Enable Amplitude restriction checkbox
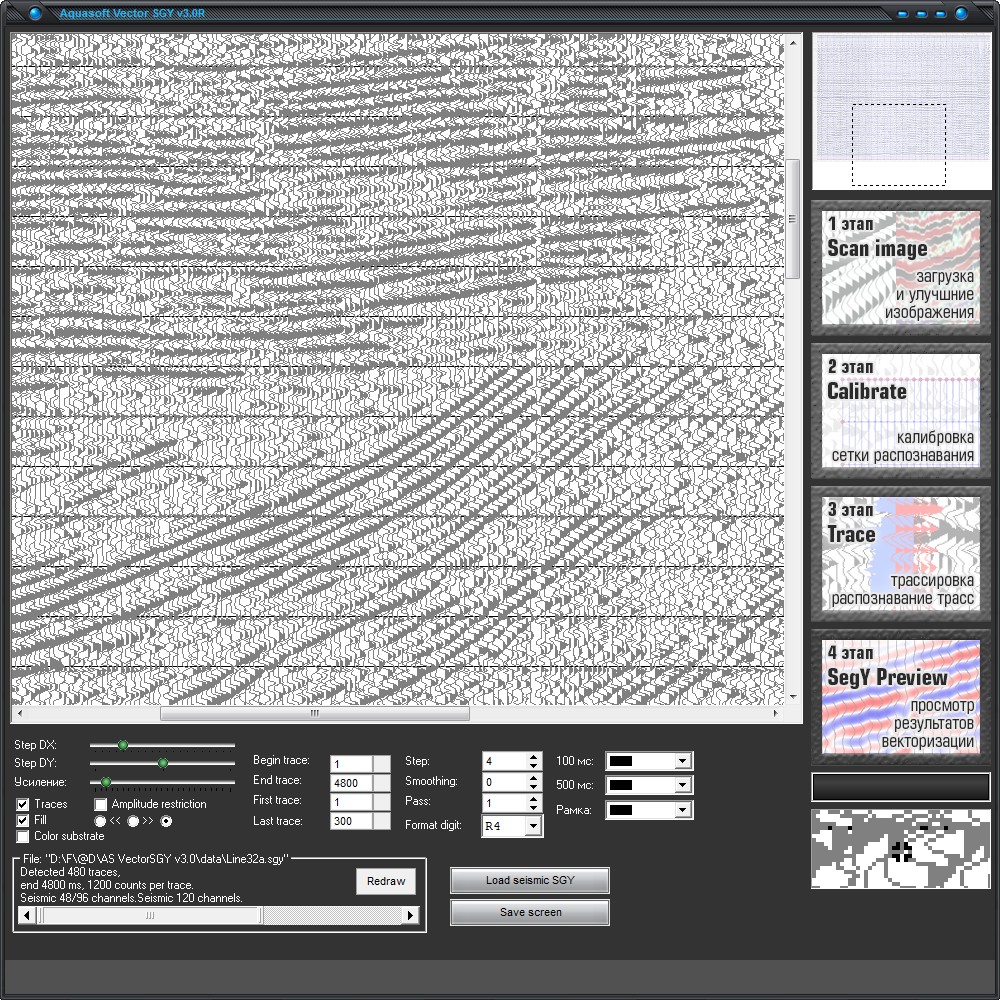The height and width of the screenshot is (1000, 1000). 100,804
